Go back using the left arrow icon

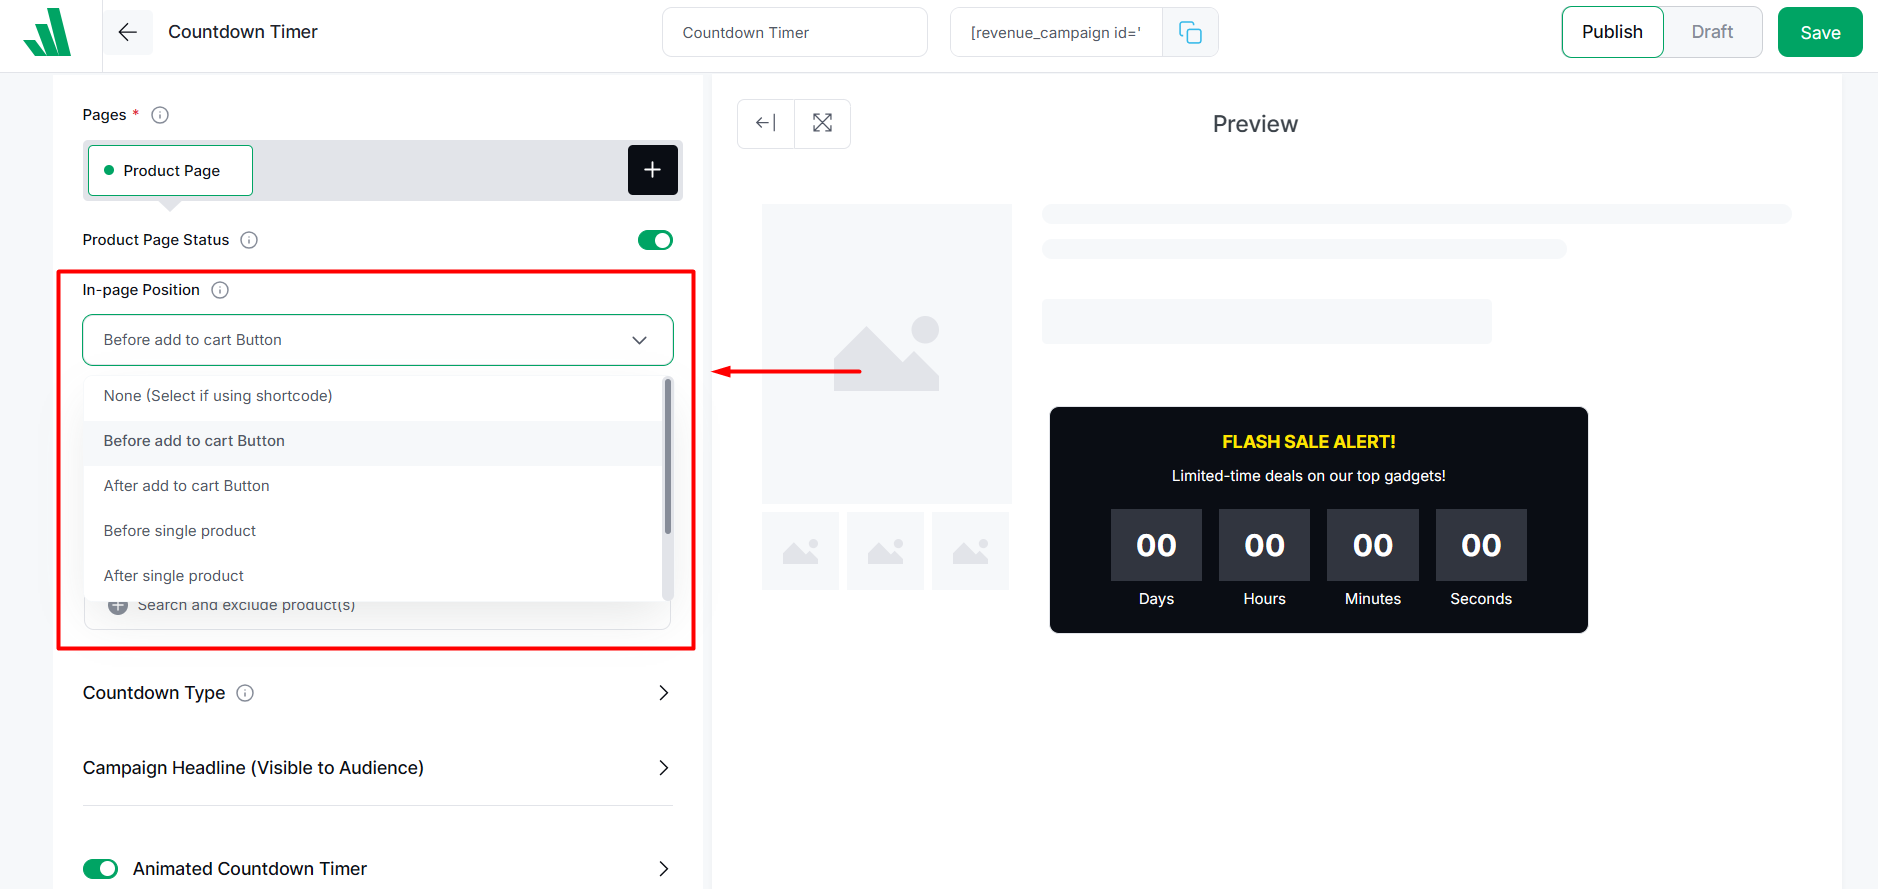128,32
